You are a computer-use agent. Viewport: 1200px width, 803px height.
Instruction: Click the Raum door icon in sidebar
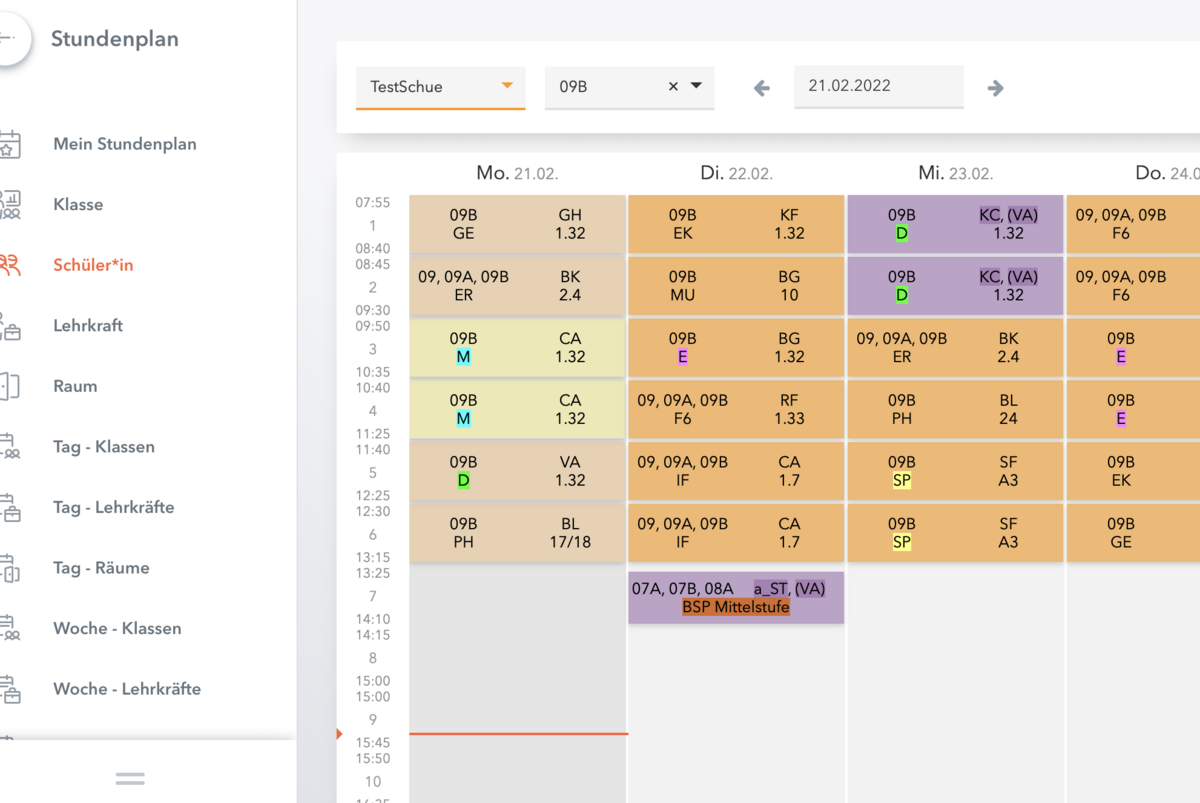[x=9, y=386]
